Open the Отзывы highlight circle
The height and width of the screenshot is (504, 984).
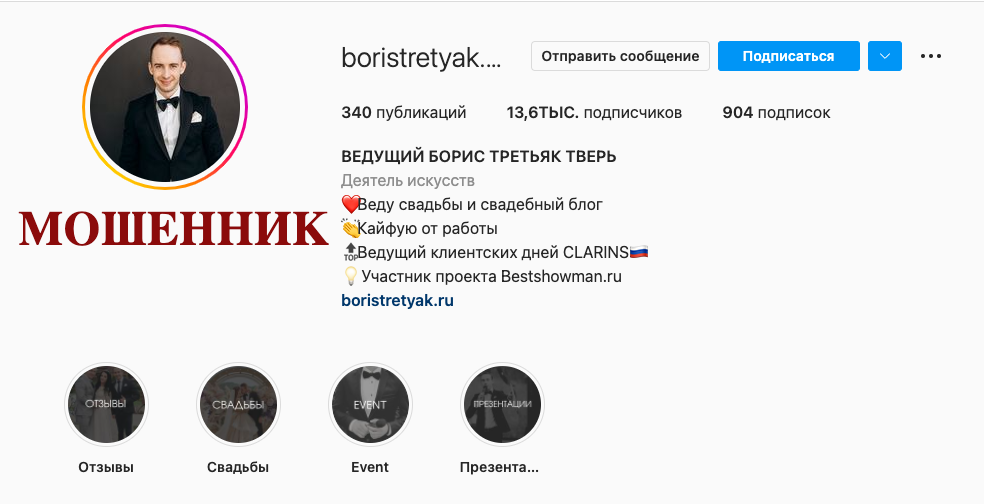tap(106, 404)
